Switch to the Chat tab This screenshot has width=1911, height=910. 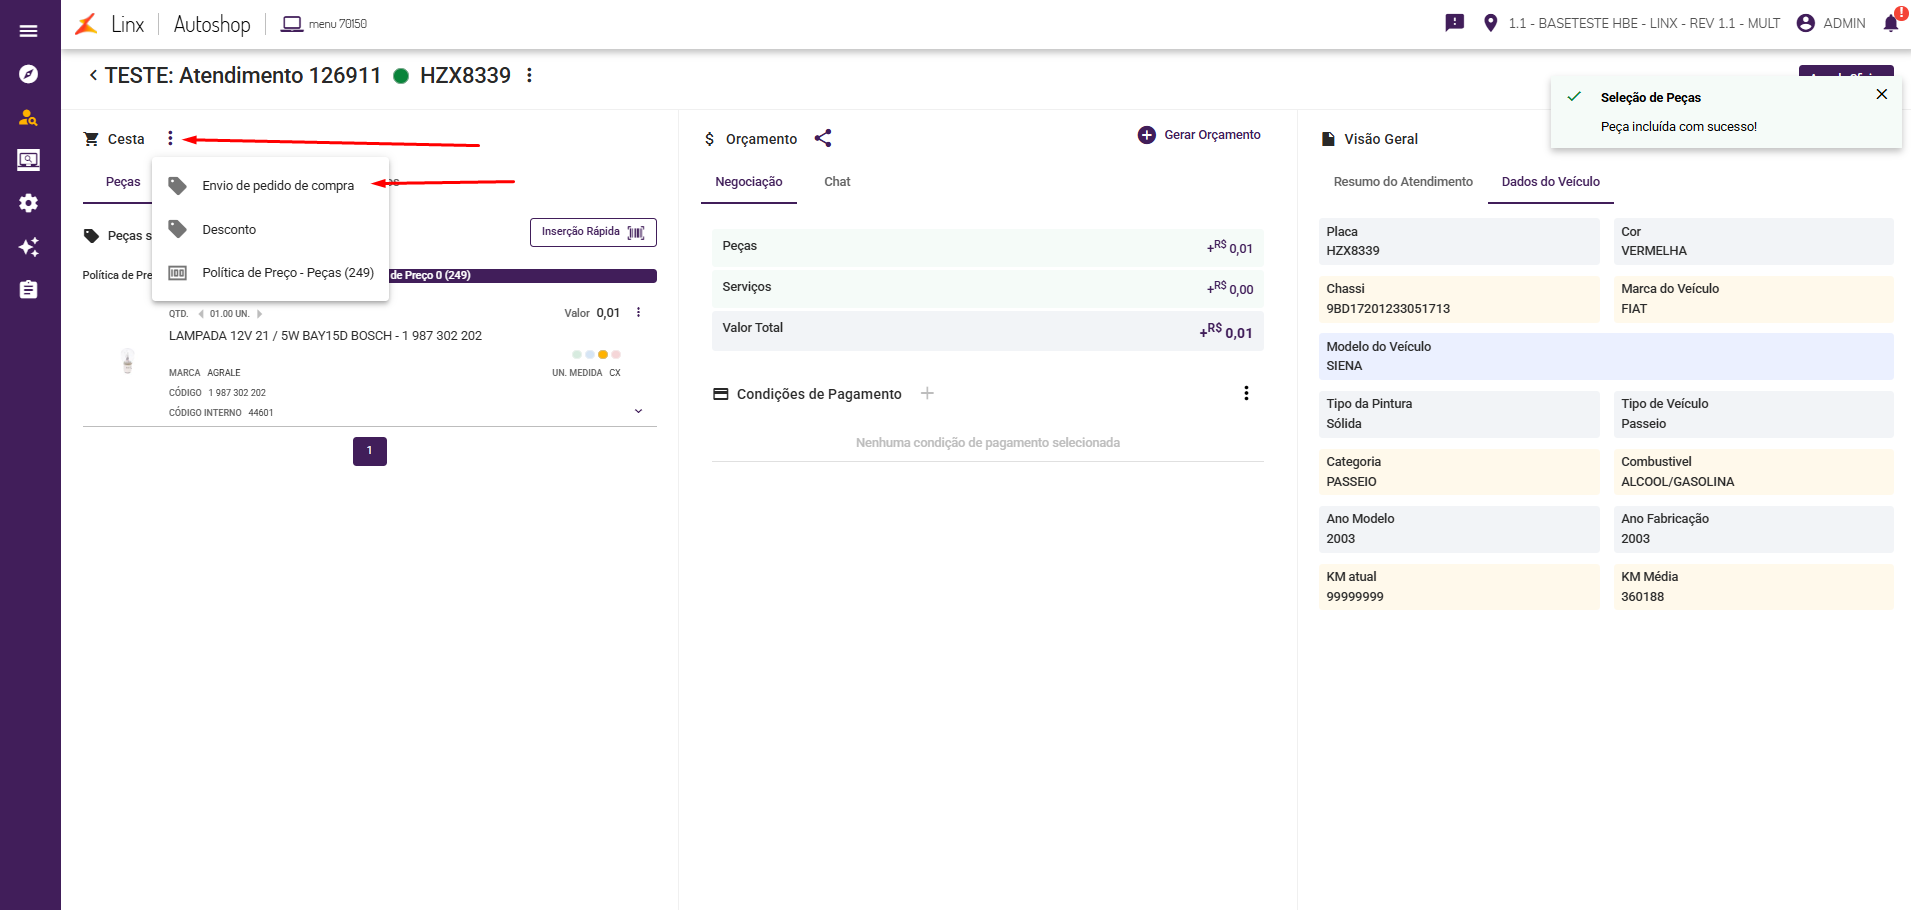click(837, 182)
